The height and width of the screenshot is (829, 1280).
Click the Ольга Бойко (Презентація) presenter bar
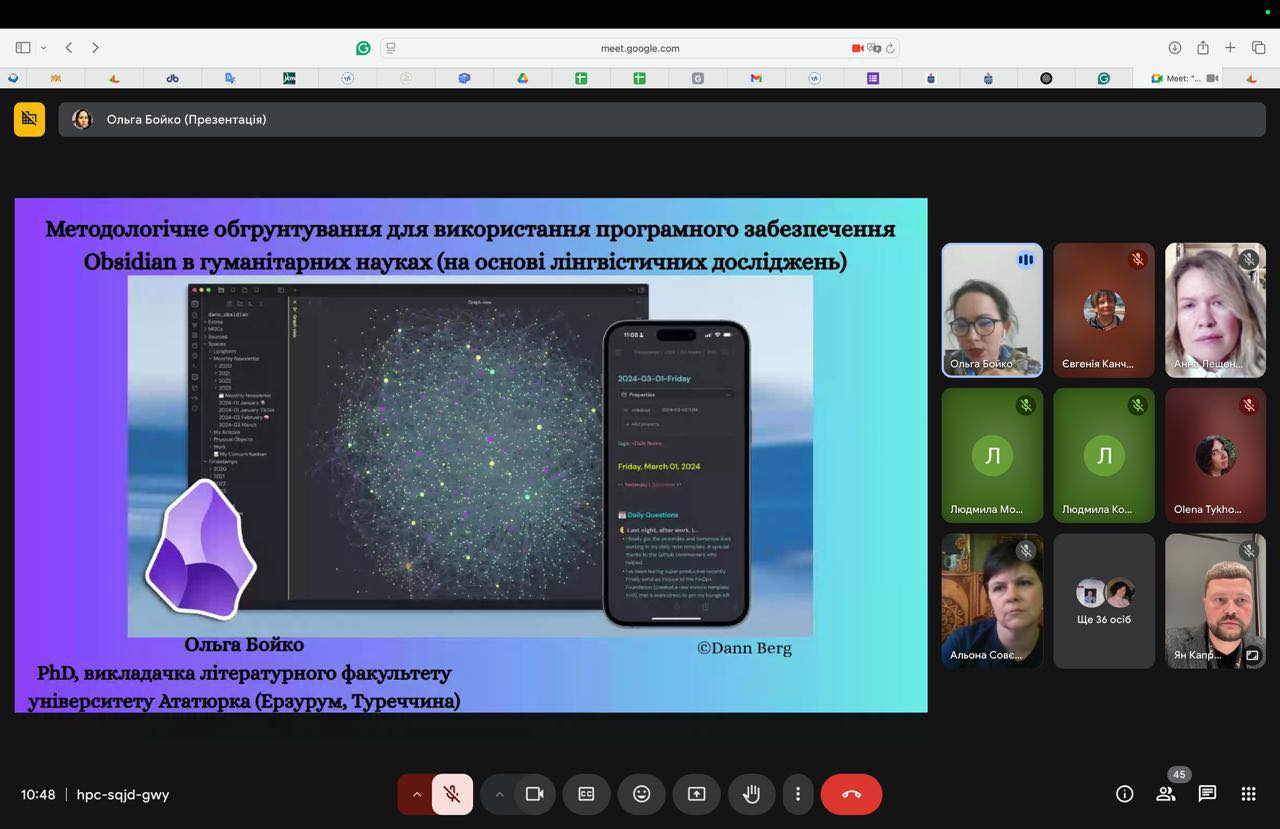(662, 119)
